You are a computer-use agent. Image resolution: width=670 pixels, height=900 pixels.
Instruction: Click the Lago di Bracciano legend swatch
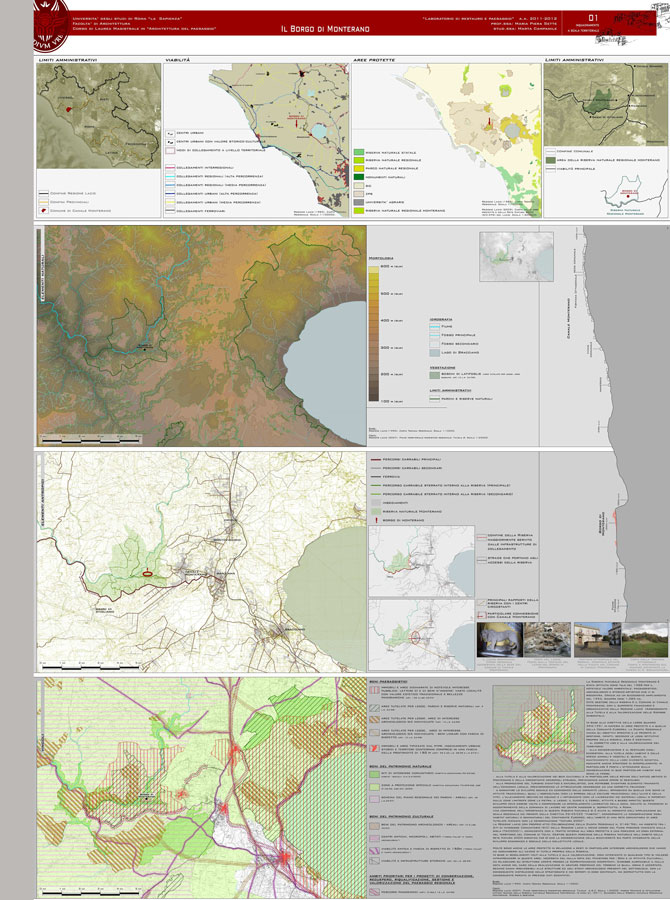[435, 354]
